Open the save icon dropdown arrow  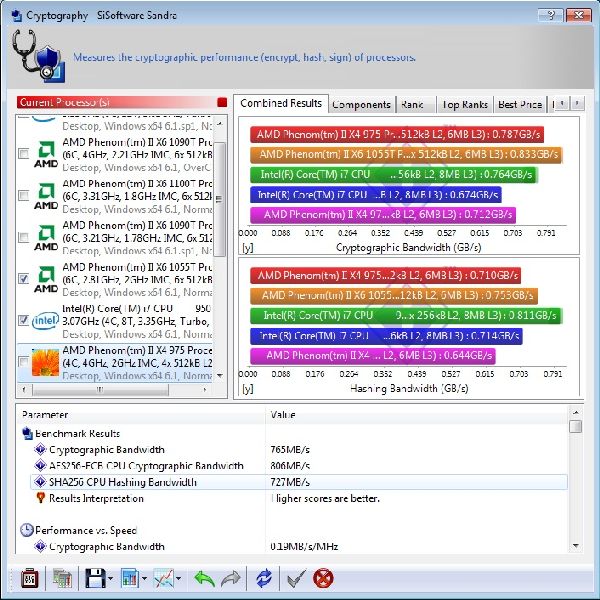pyautogui.click(x=112, y=579)
